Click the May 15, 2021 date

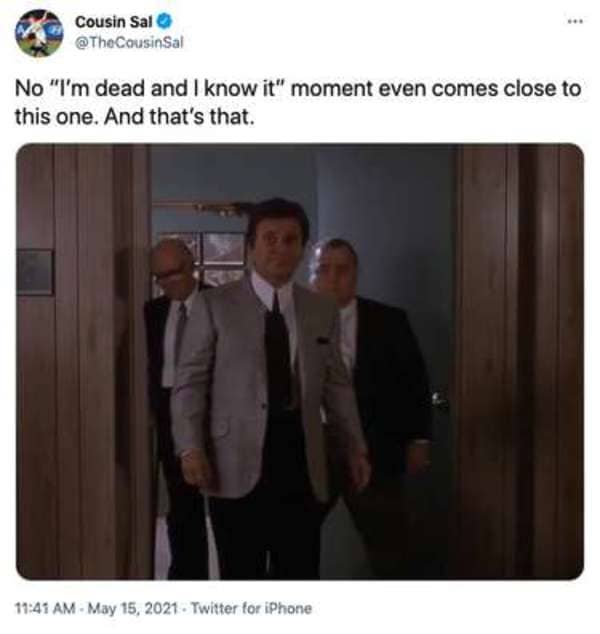[x=133, y=608]
